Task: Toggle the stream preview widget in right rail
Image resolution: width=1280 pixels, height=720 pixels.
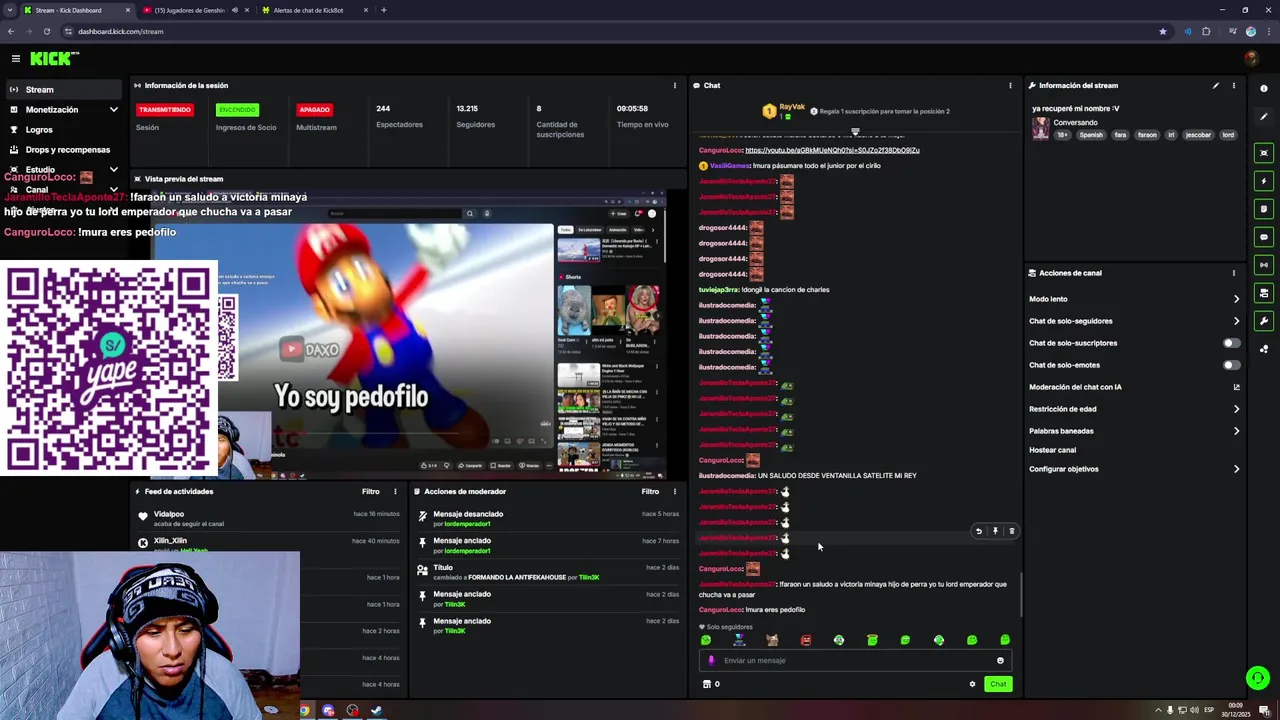Action: (1264, 153)
